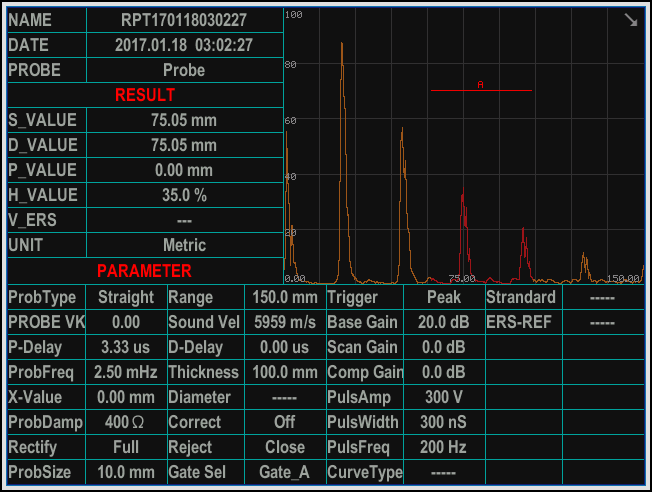Click the Base Gain 20.0 dB value
Image resolution: width=652 pixels, height=492 pixels.
click(x=443, y=322)
